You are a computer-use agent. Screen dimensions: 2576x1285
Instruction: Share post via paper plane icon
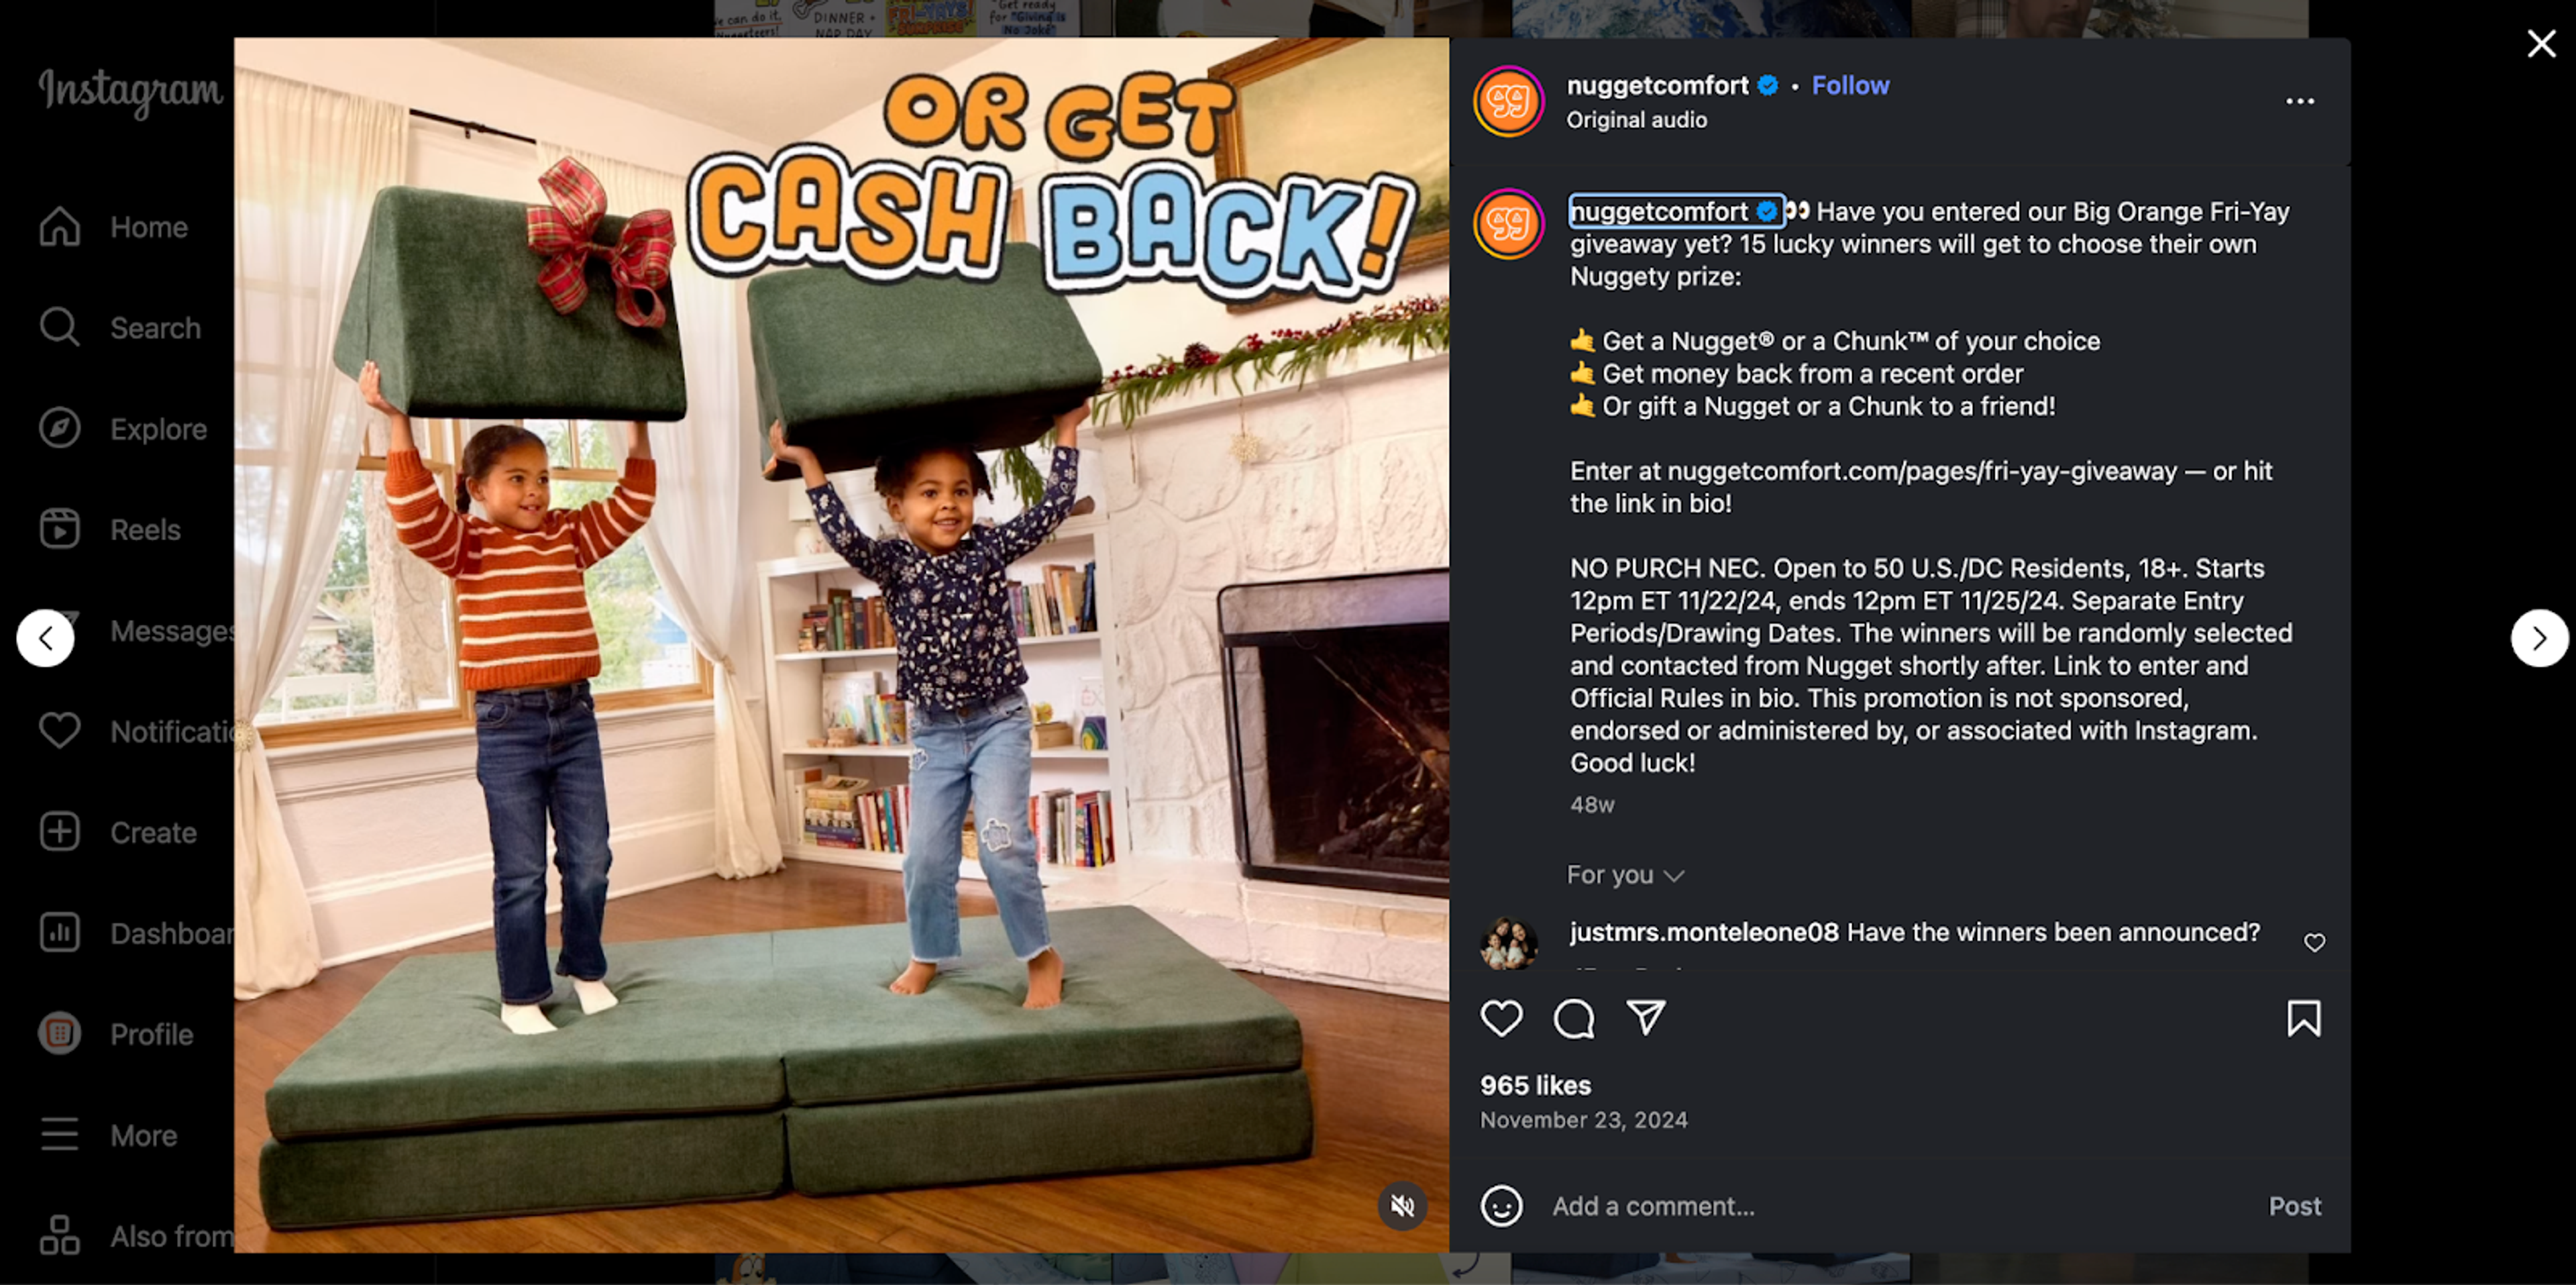(1646, 1018)
